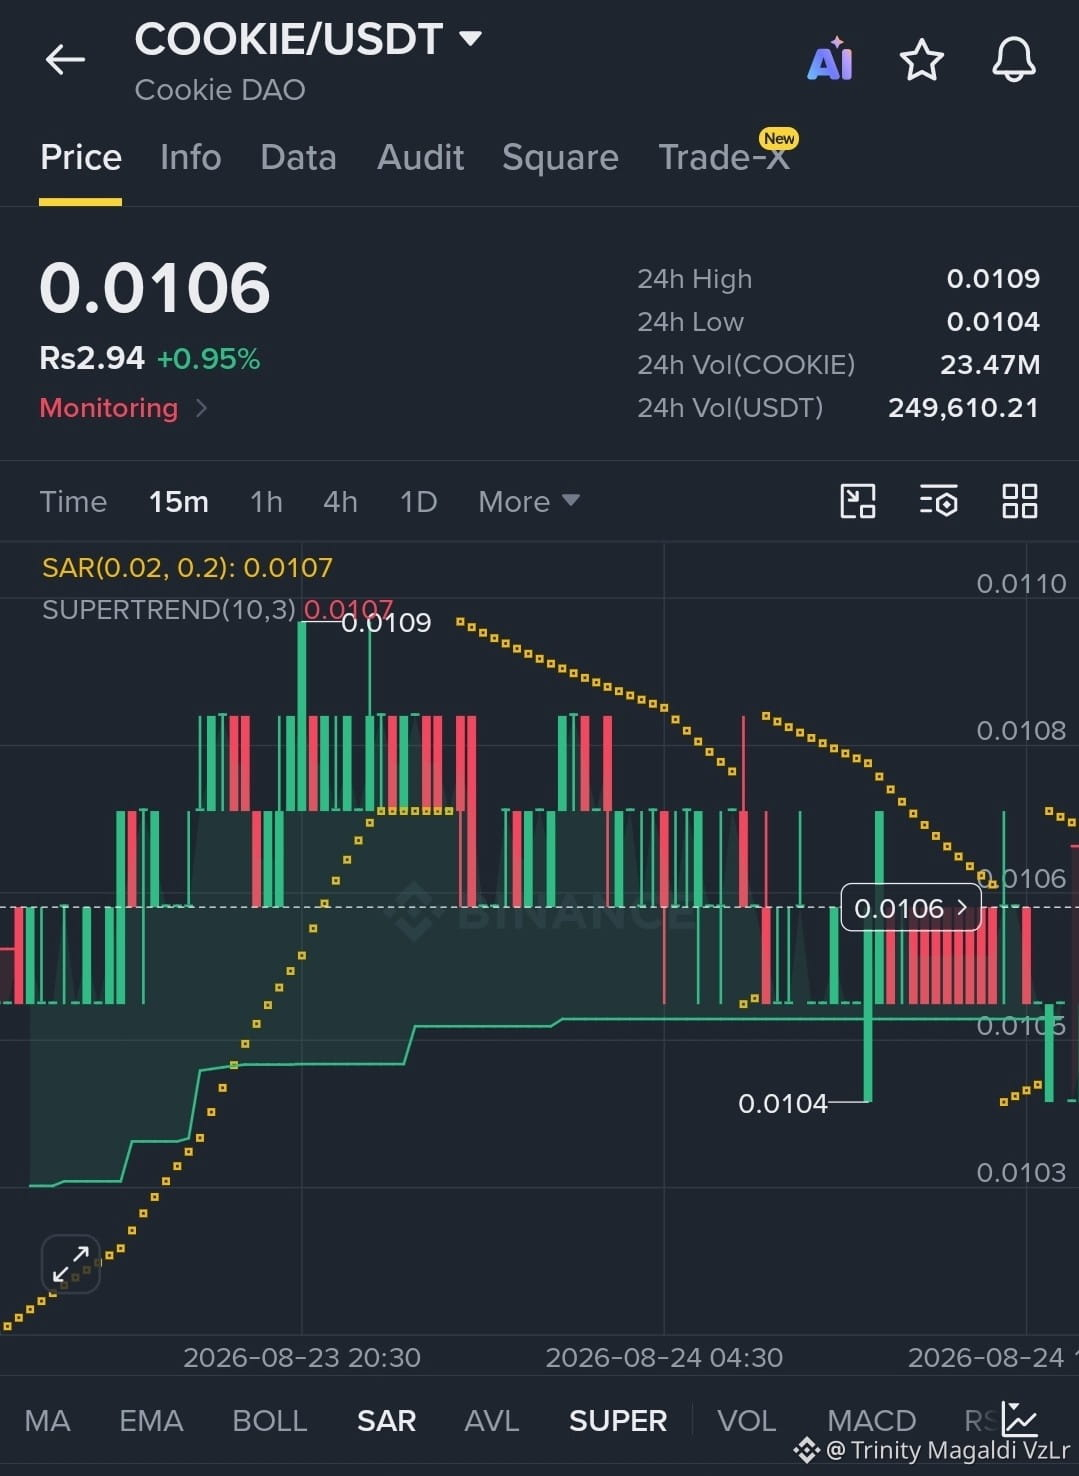Open the multi-chart grid layout icon
This screenshot has height=1476, width=1079.
pos(1019,501)
